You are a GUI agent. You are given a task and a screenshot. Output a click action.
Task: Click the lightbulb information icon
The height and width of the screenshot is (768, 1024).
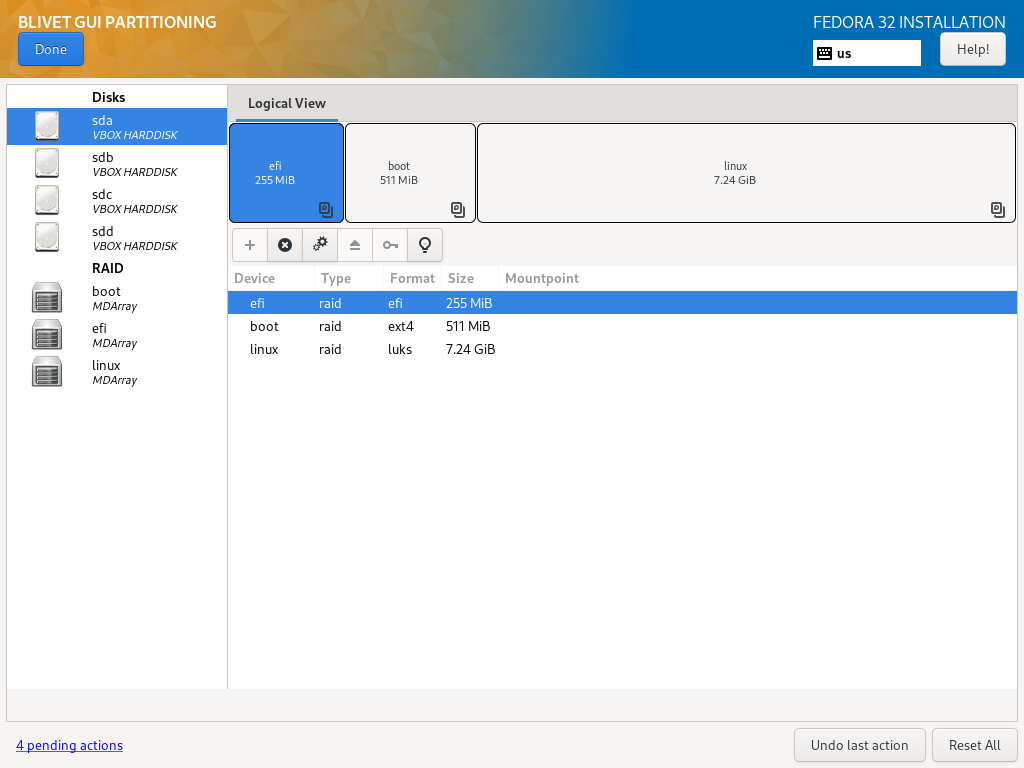click(425, 245)
